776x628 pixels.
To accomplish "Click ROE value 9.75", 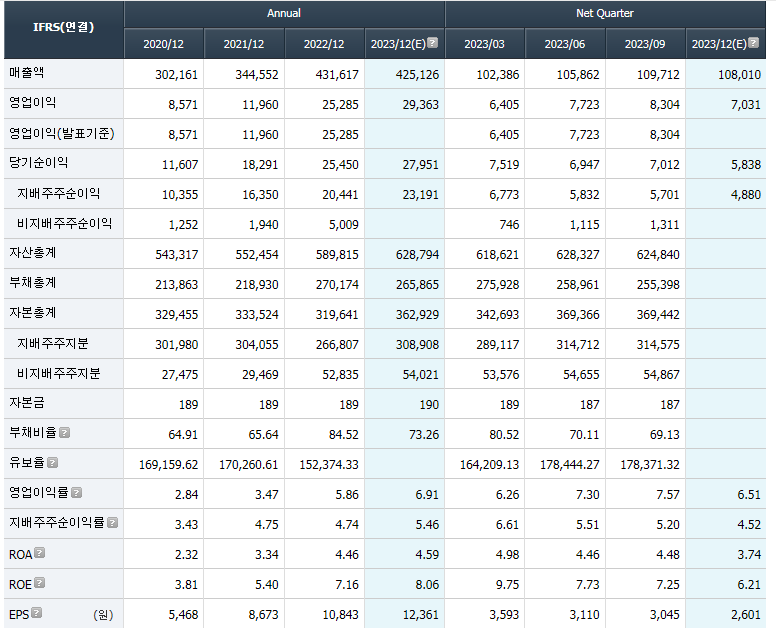I will pos(507,585).
